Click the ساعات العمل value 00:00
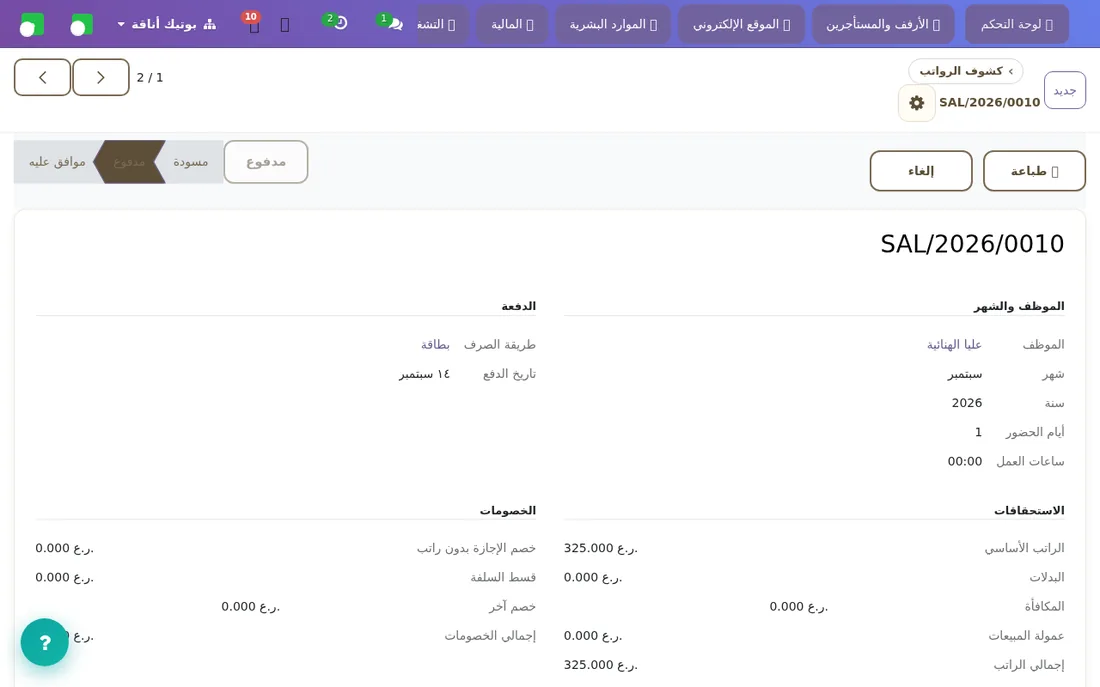1100x687 pixels. tap(965, 461)
